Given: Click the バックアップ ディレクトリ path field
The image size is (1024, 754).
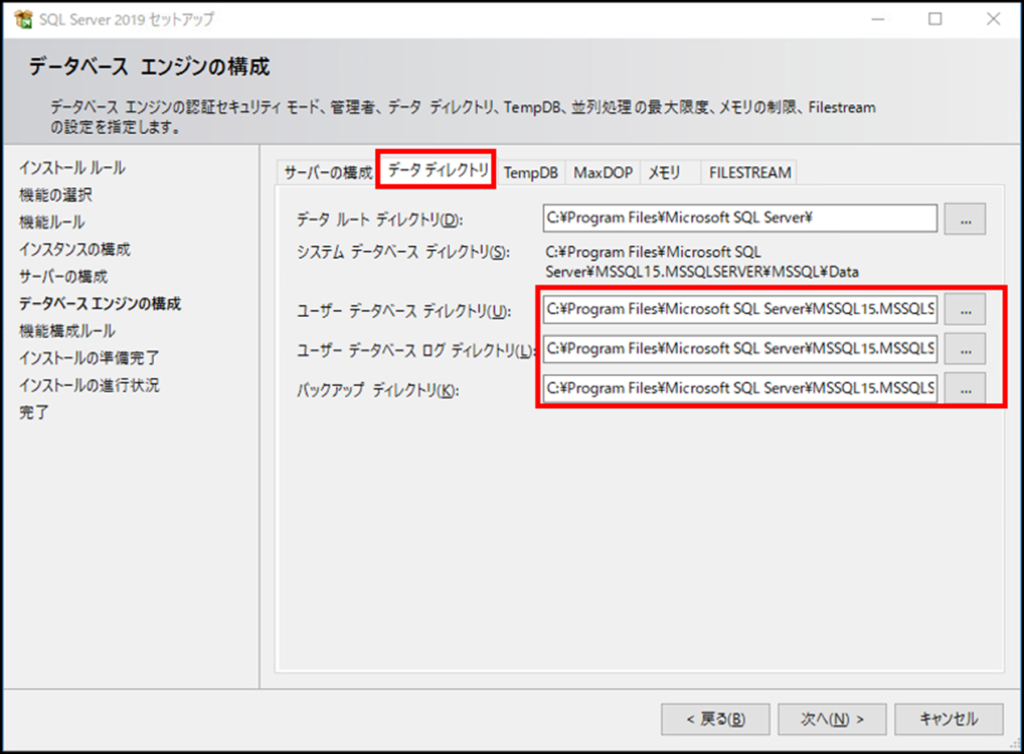Looking at the screenshot, I should 740,388.
